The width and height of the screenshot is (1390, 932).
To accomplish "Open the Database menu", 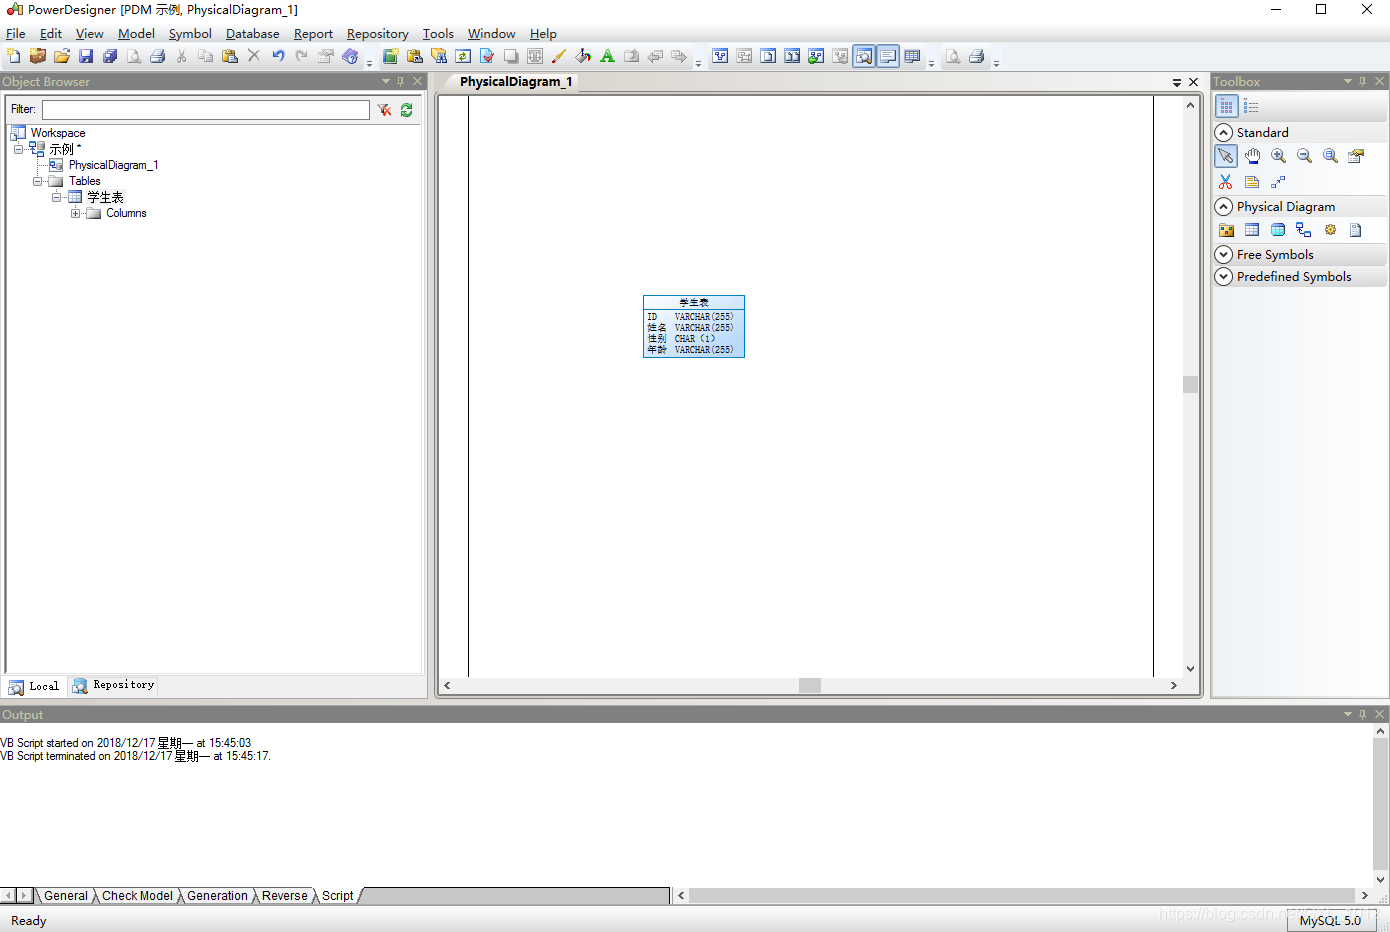I will pyautogui.click(x=253, y=33).
